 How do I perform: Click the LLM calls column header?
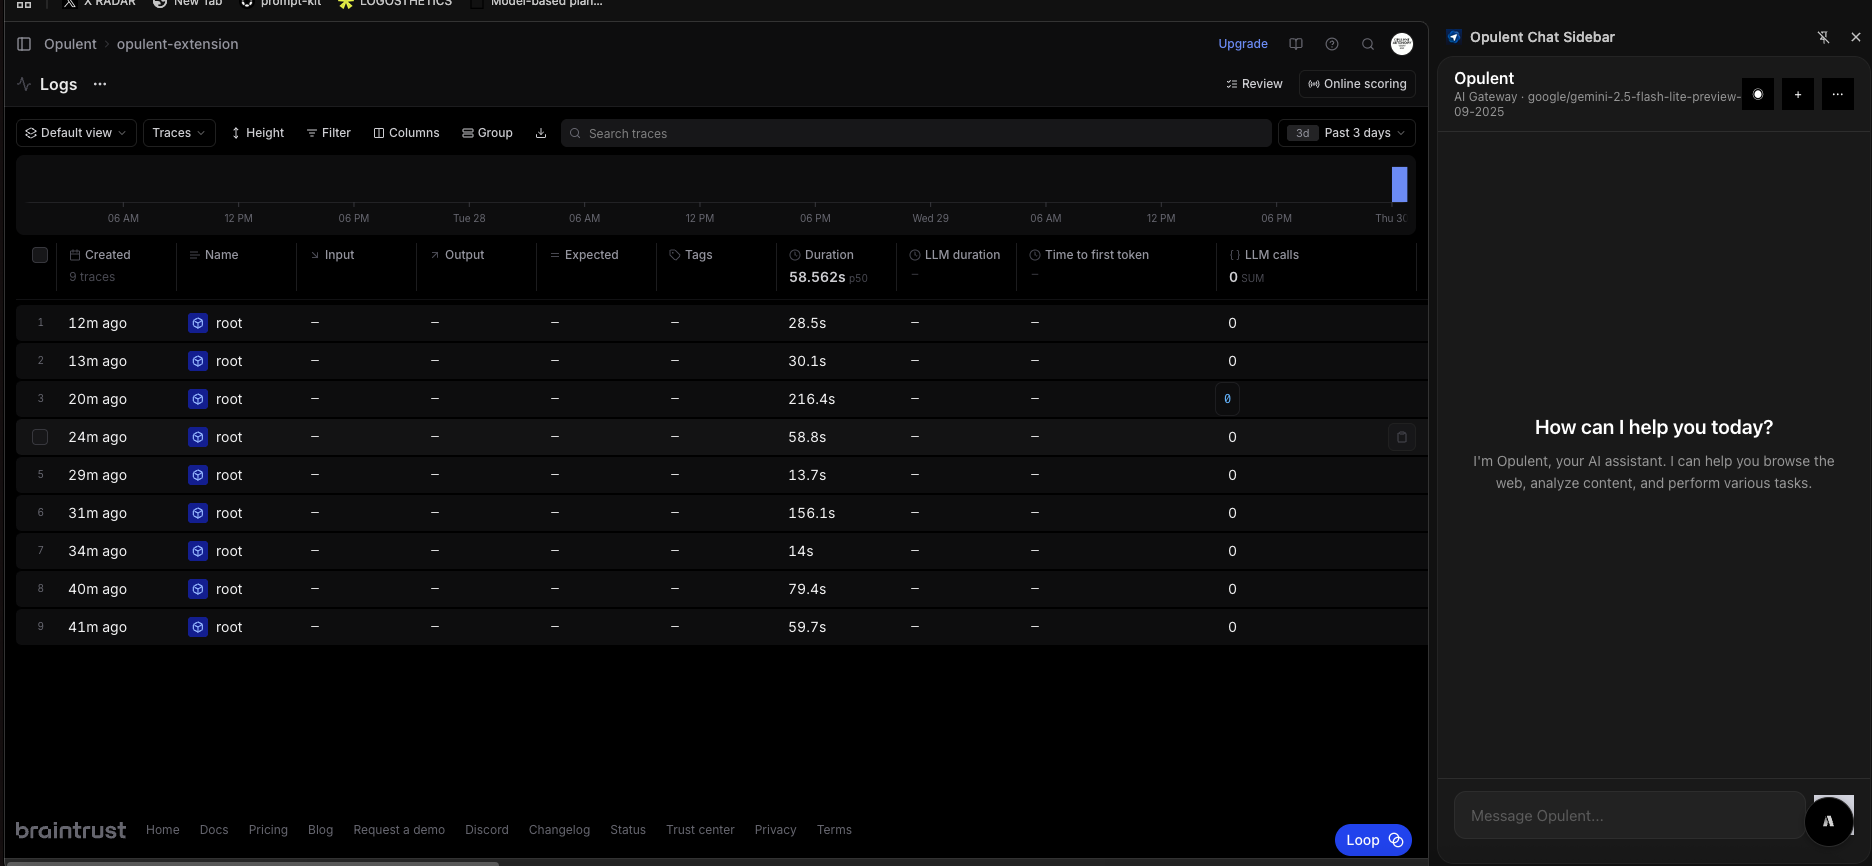point(1264,255)
